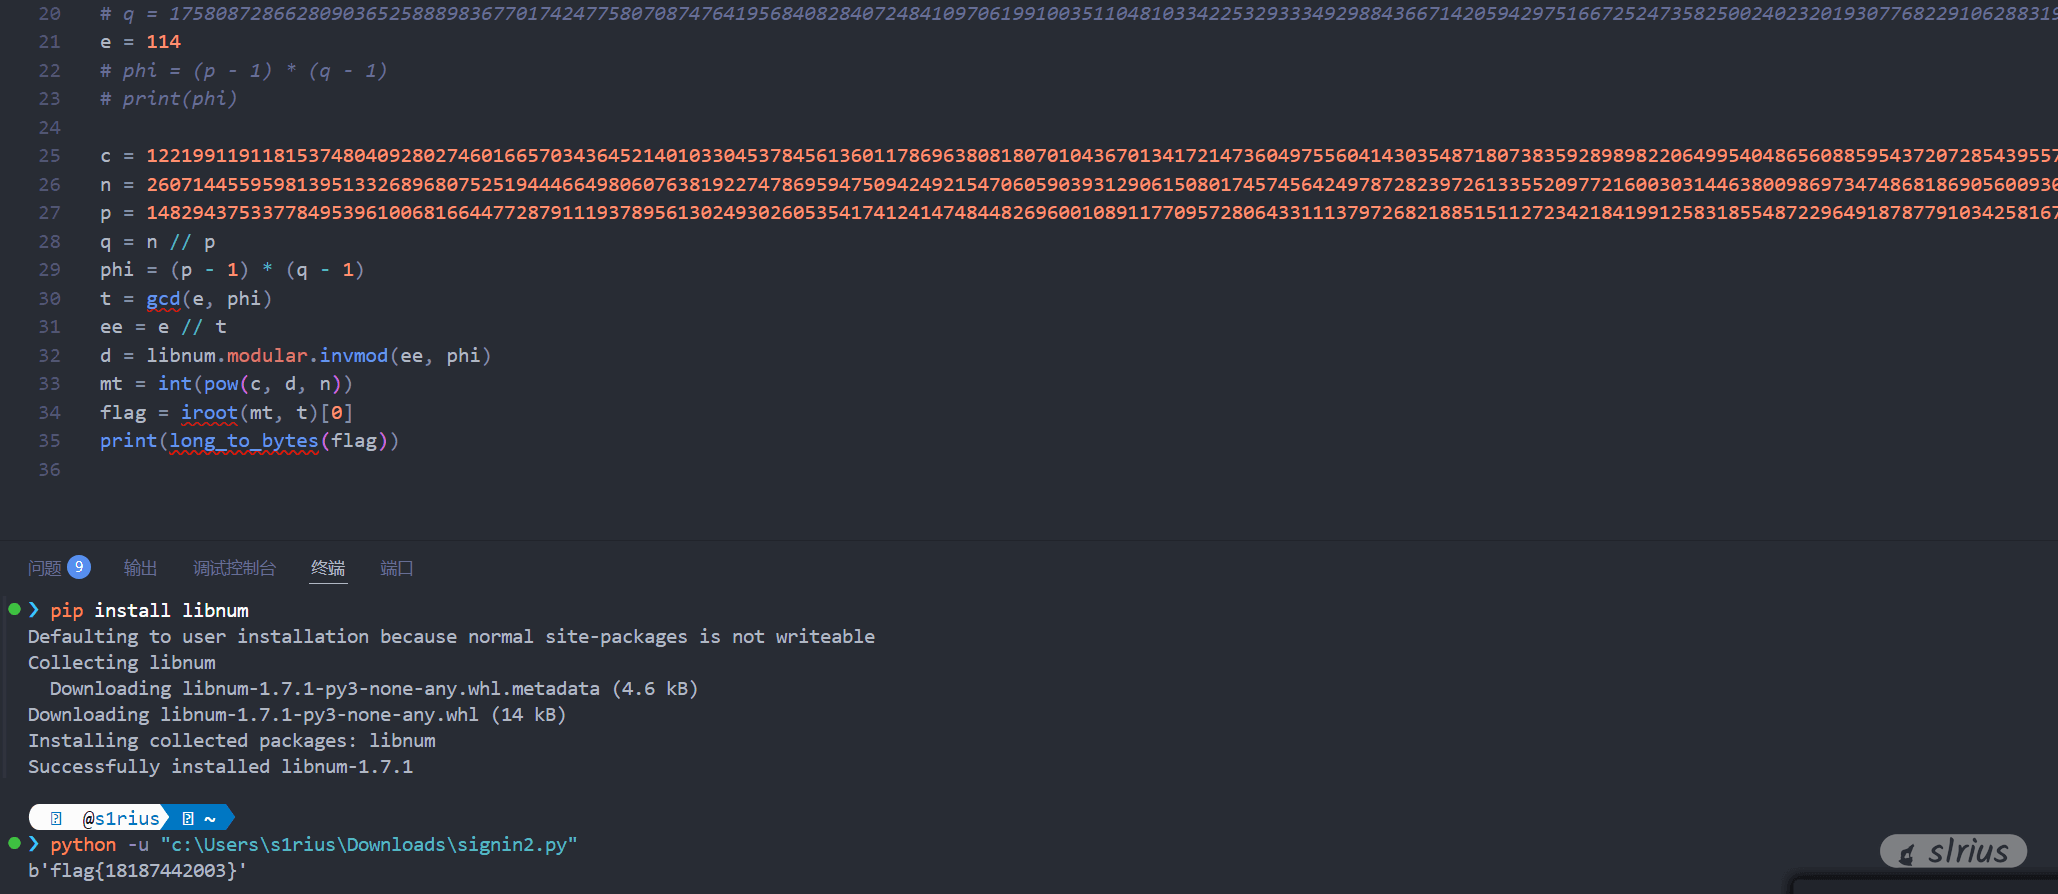The image size is (2058, 894).
Task: Click the home tilde segment in terminal prompt
Action: coord(209,818)
